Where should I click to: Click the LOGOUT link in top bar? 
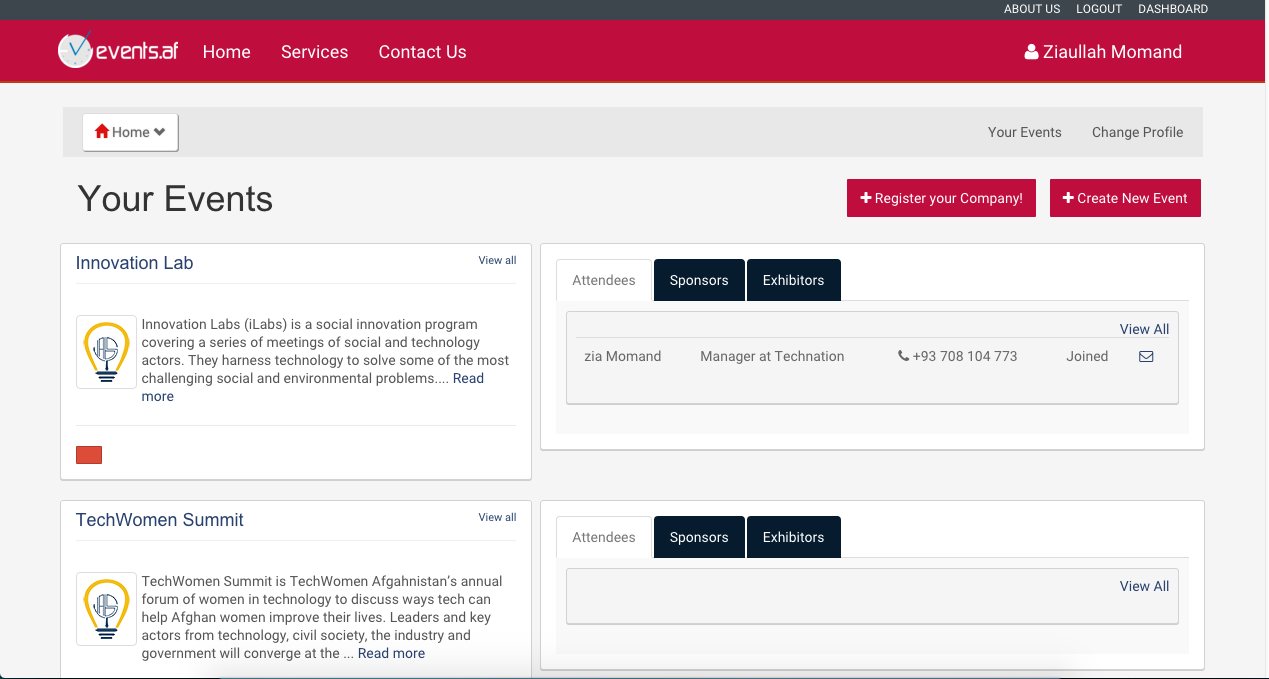tap(1099, 9)
